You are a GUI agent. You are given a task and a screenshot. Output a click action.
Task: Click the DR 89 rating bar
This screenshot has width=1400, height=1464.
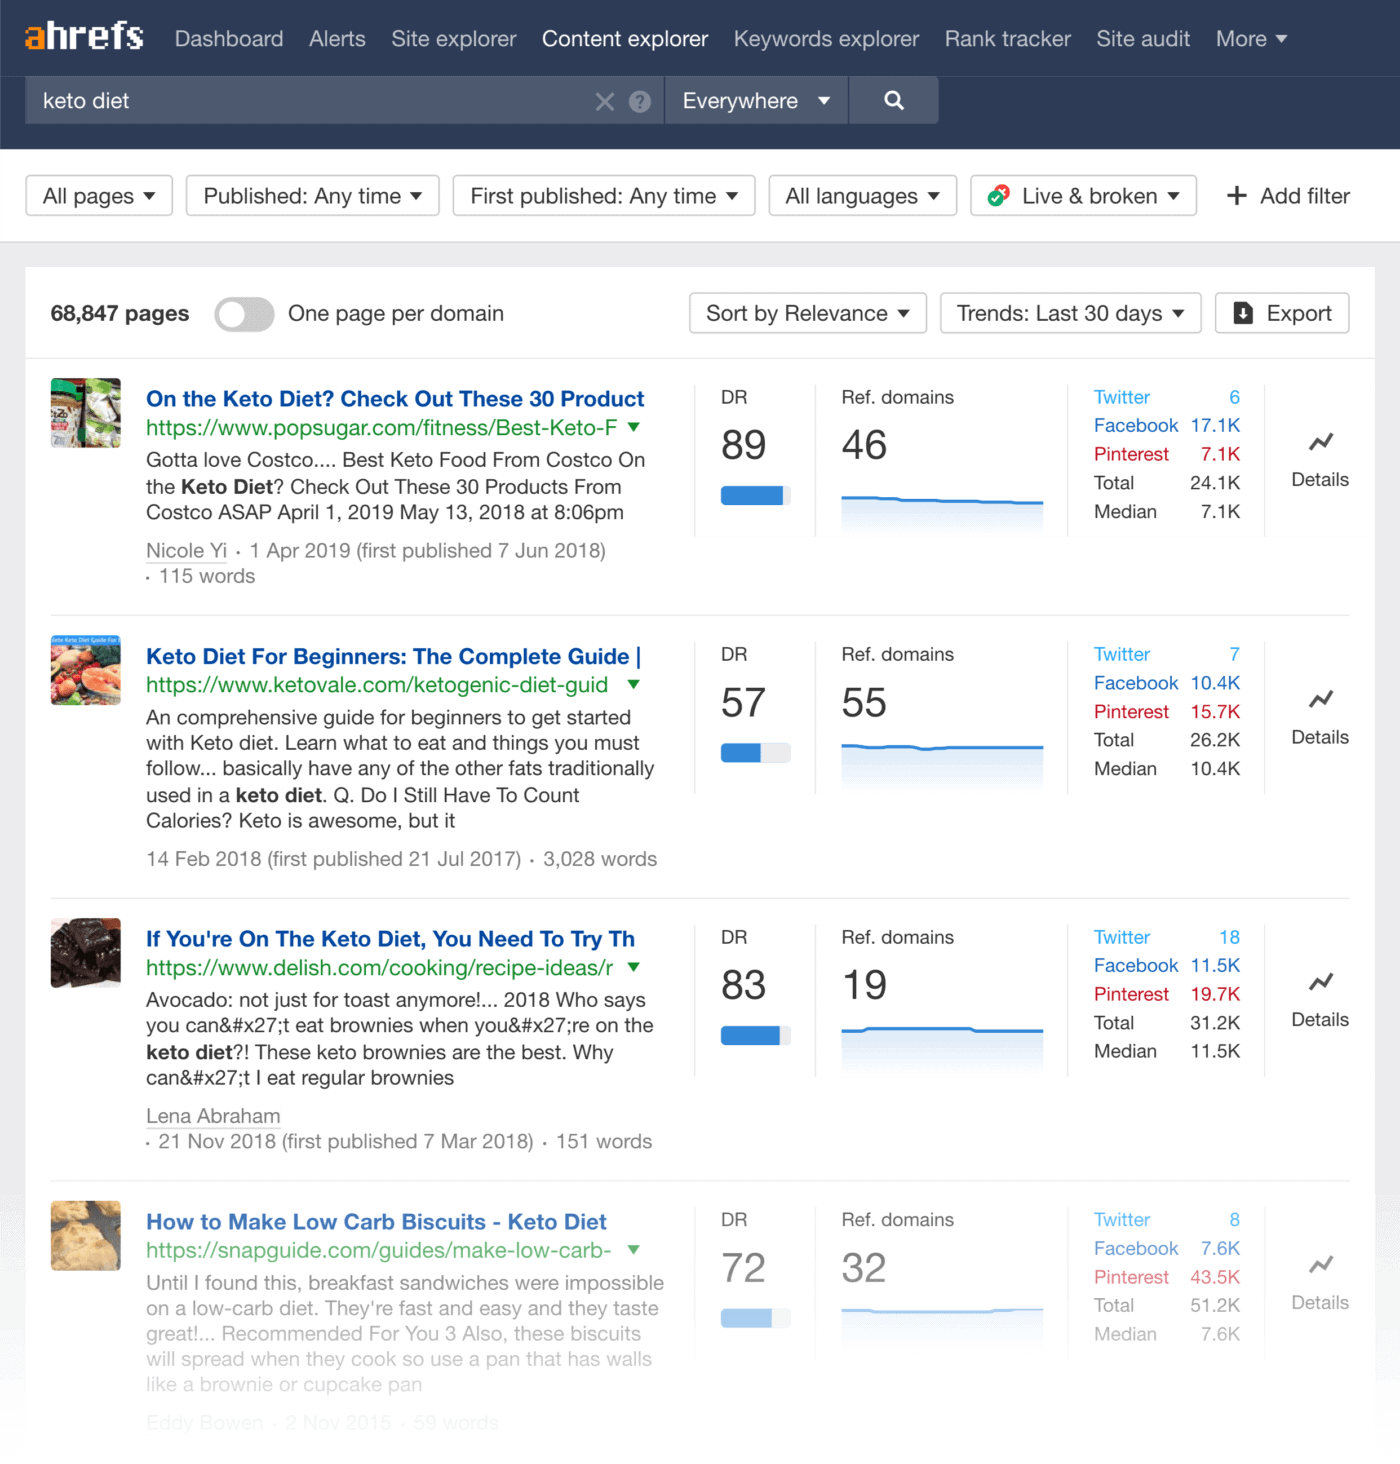tap(756, 495)
